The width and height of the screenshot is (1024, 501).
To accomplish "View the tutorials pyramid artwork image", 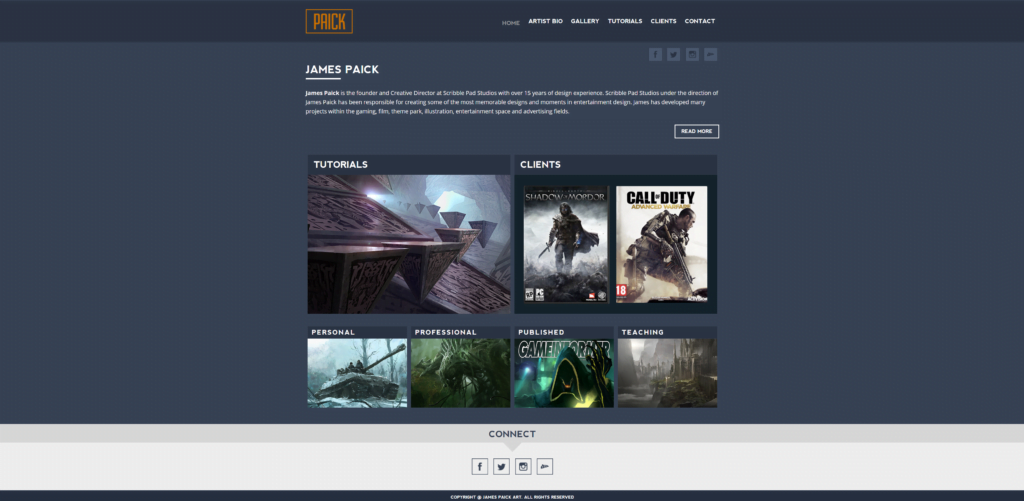I will point(409,244).
